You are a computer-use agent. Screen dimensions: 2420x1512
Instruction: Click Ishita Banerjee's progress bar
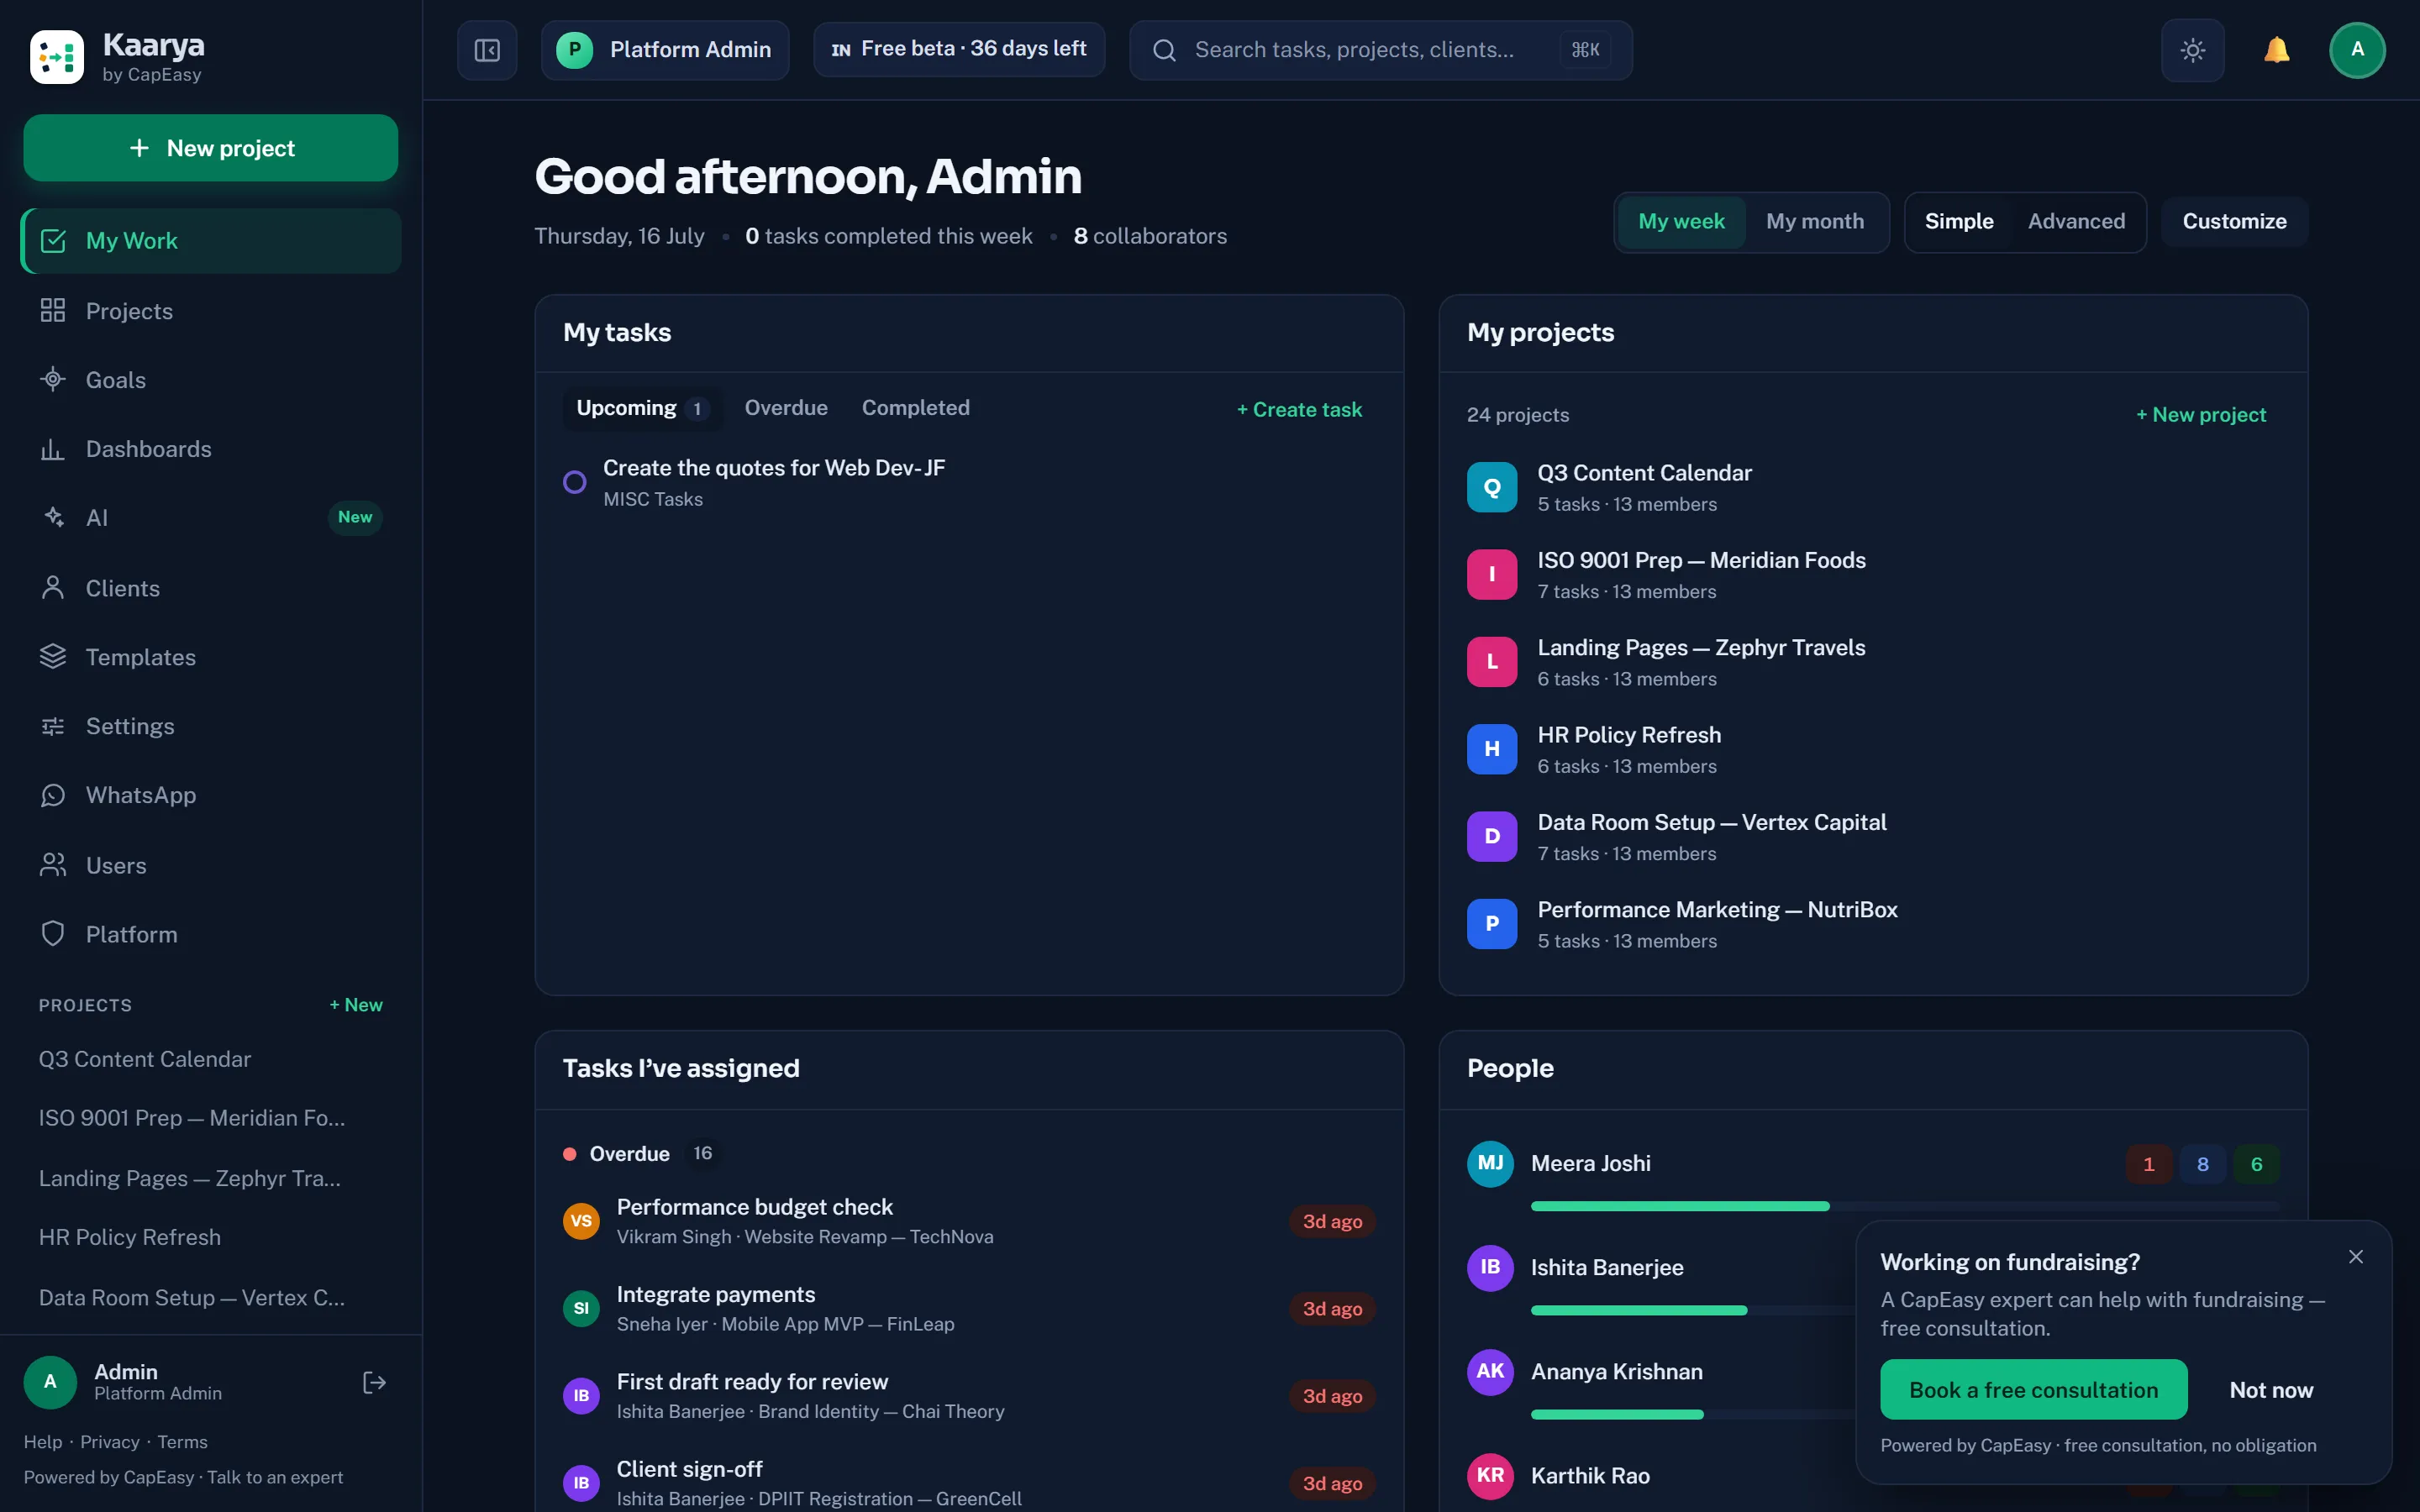(1693, 1310)
